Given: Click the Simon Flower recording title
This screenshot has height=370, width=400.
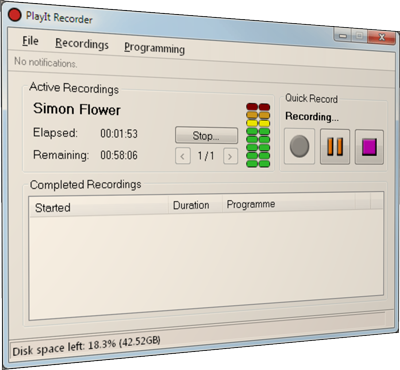Looking at the screenshot, I should click(77, 109).
